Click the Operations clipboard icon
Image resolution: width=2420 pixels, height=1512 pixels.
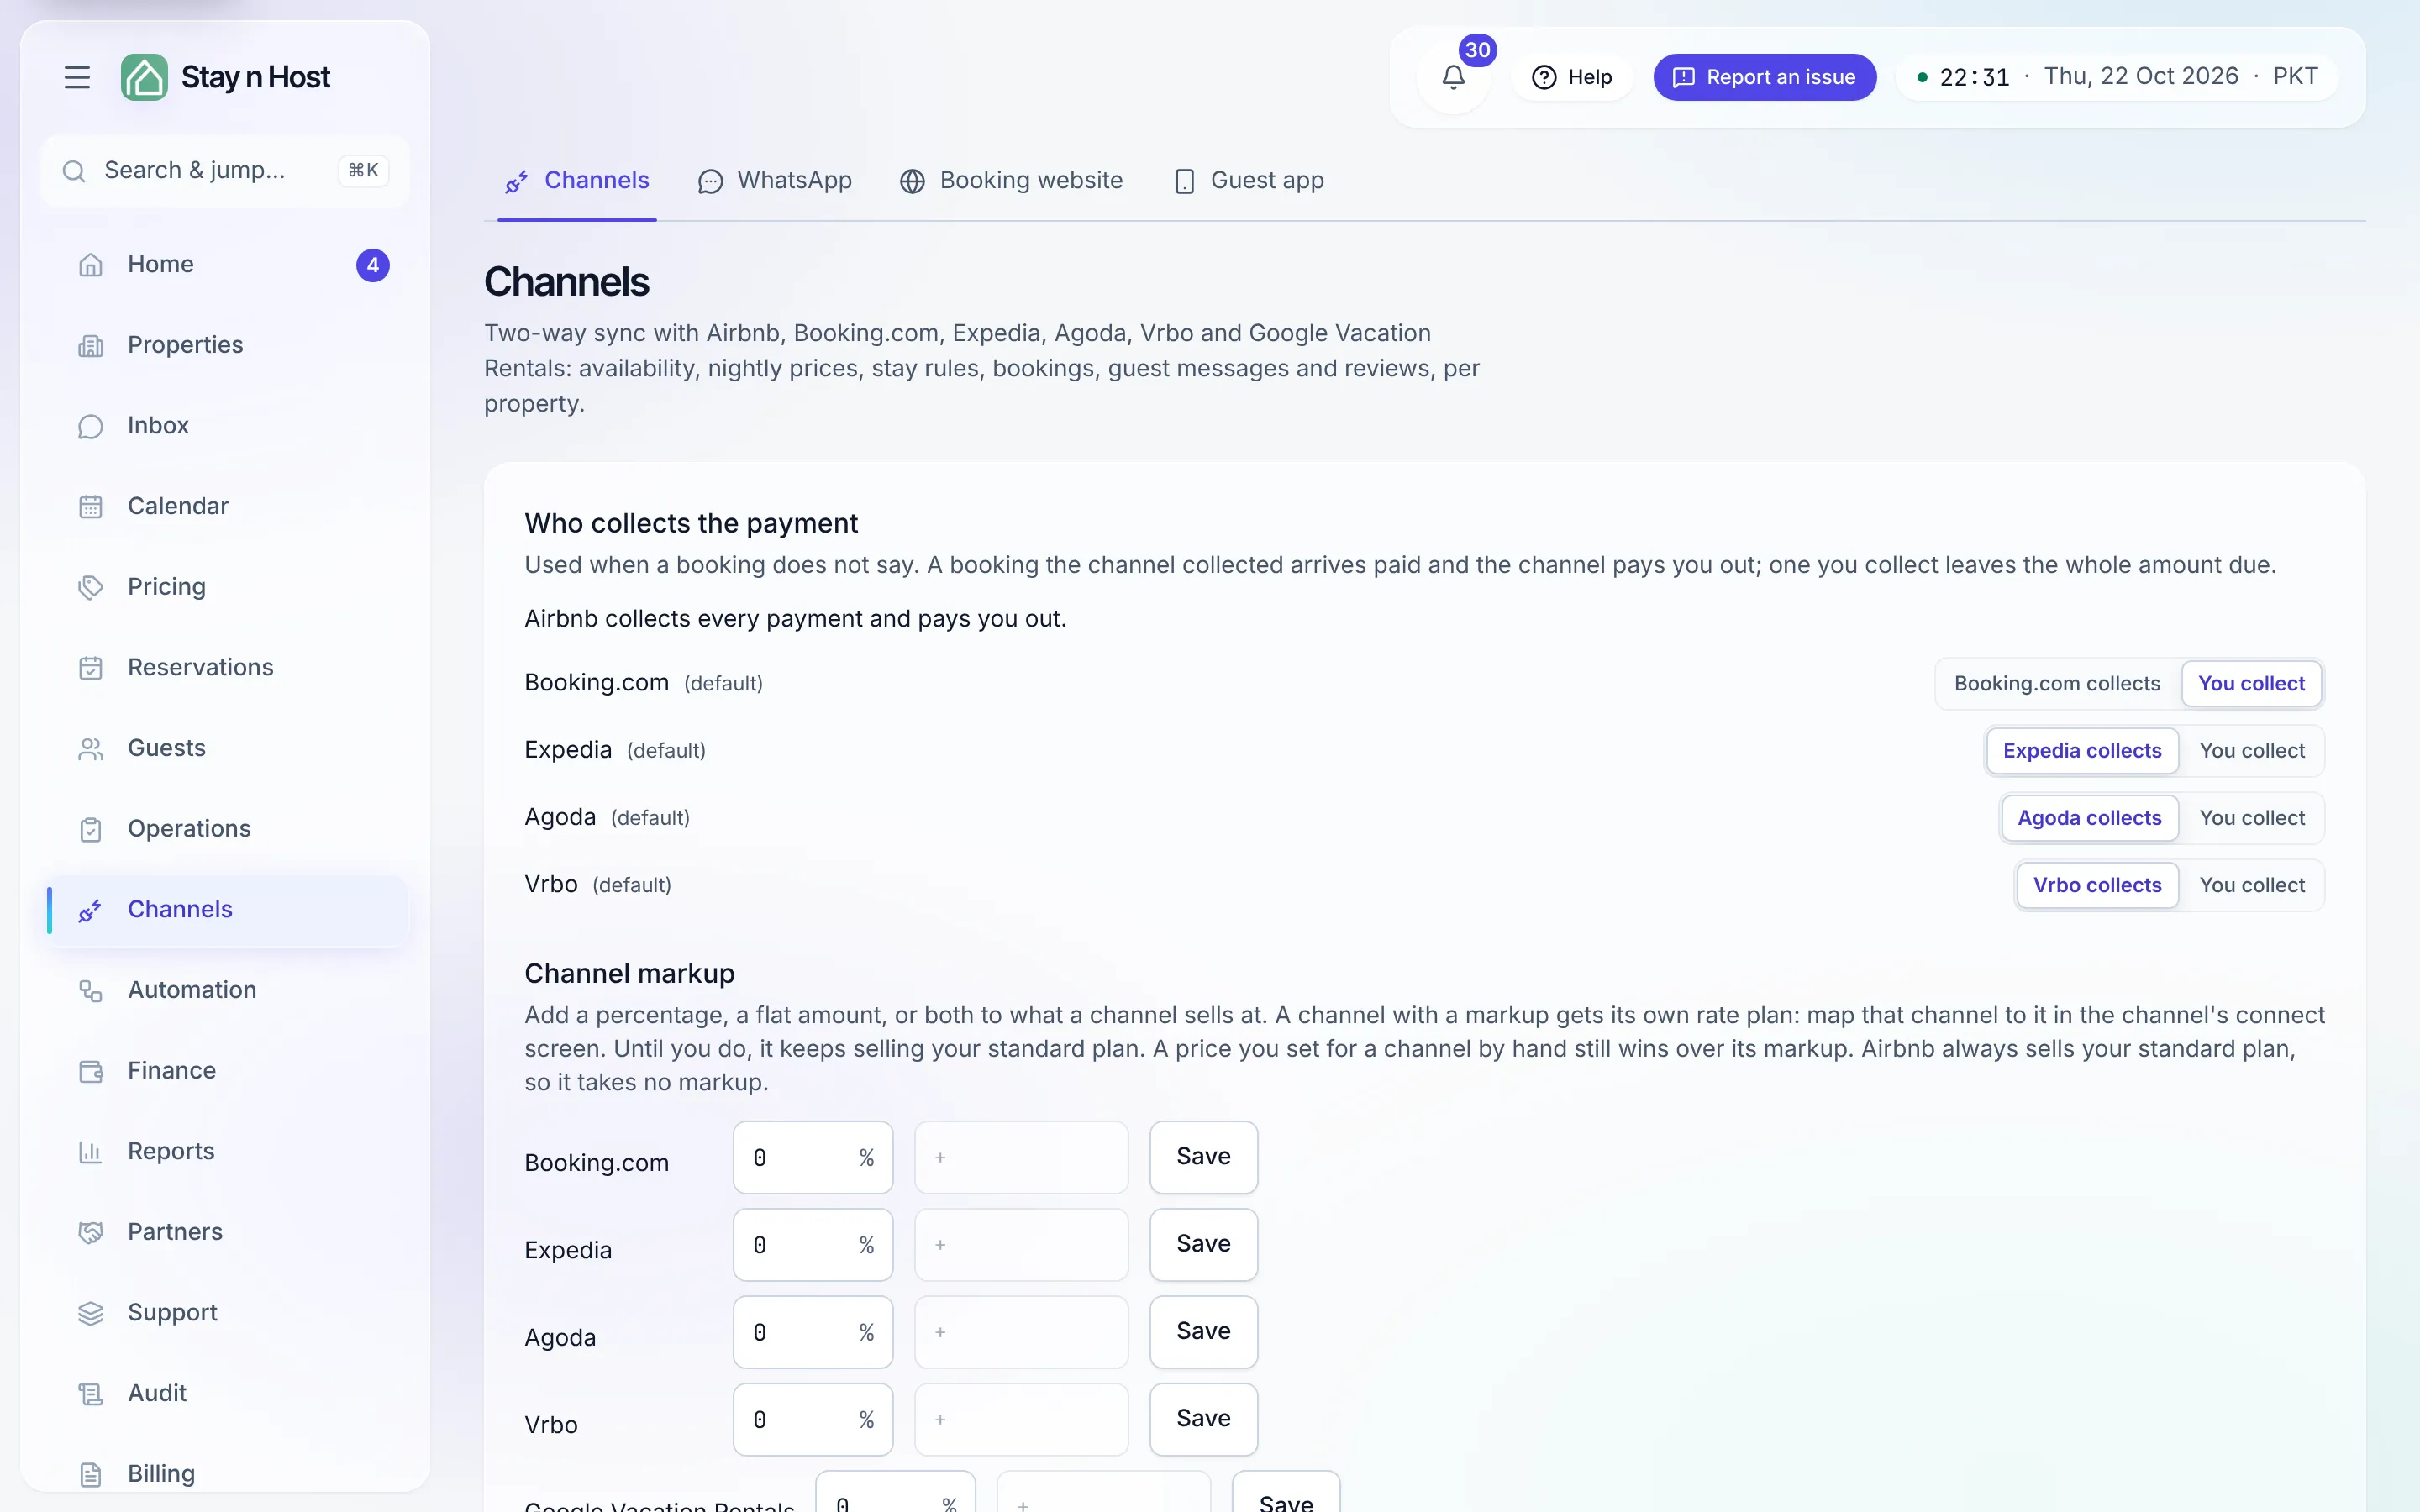pos(91,829)
